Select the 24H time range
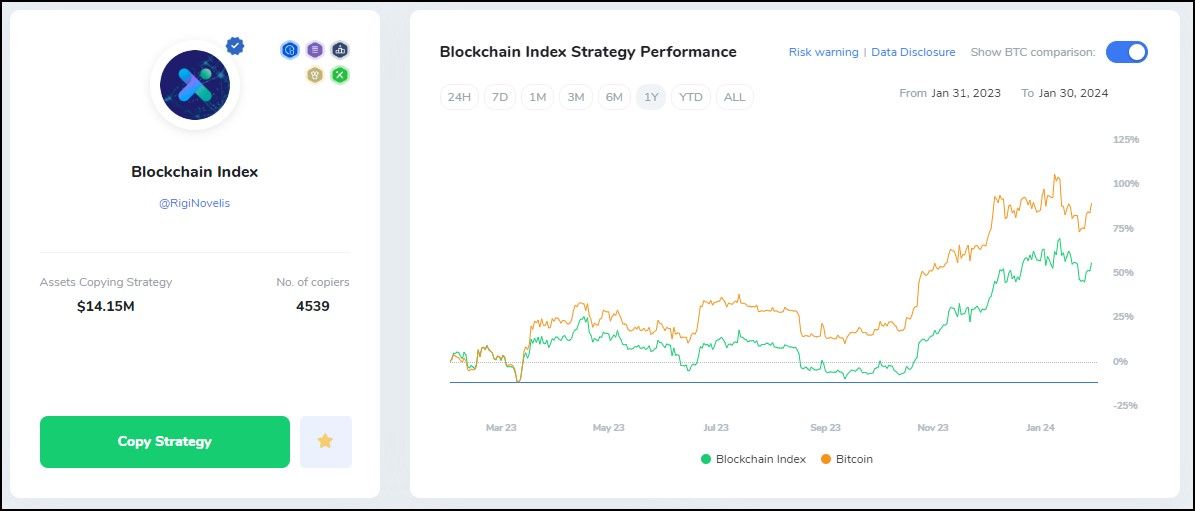Viewport: 1195px width, 511px height. [x=459, y=97]
